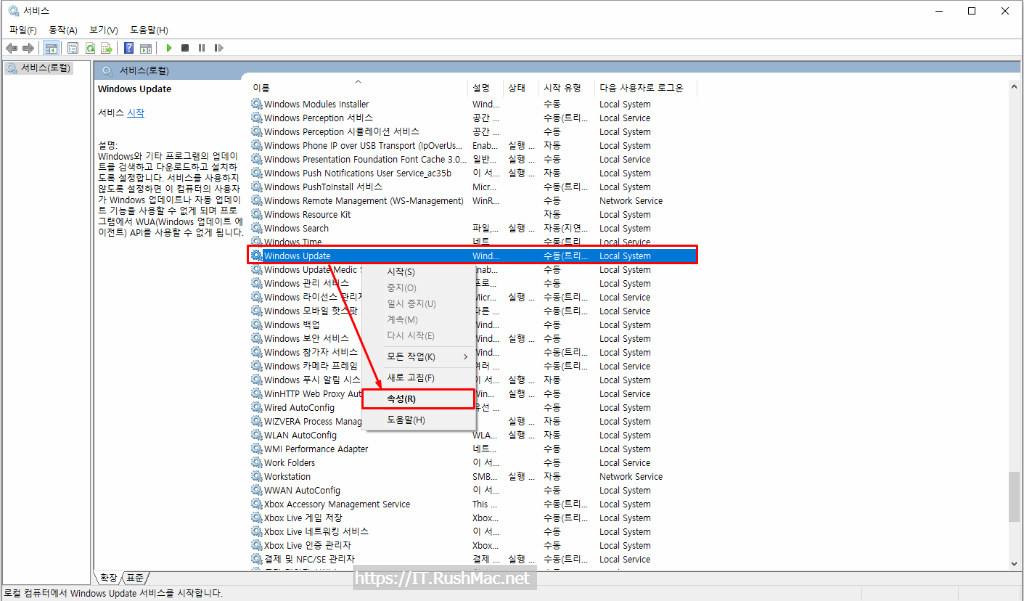Screen dimensions: 1024x601
Task: Pause the service with pause icon
Action: tap(202, 48)
